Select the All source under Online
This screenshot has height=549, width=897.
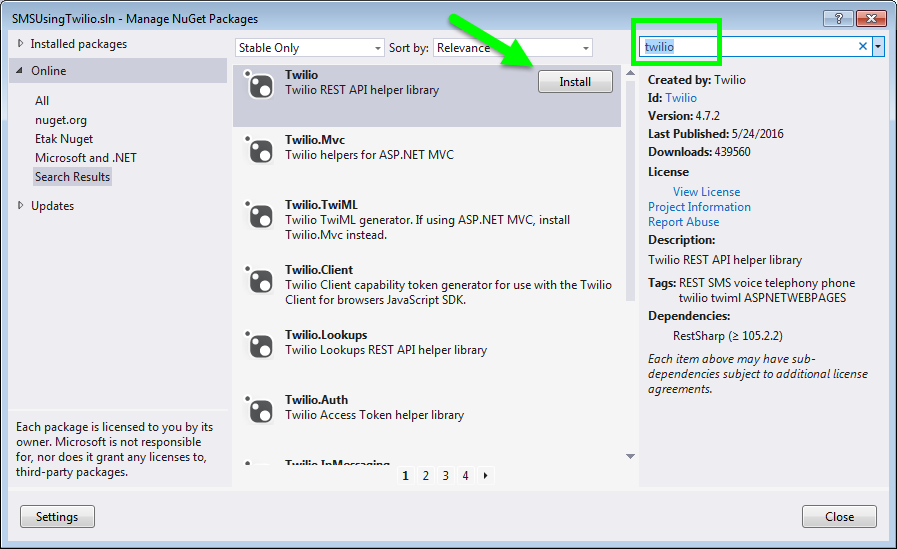[x=42, y=101]
